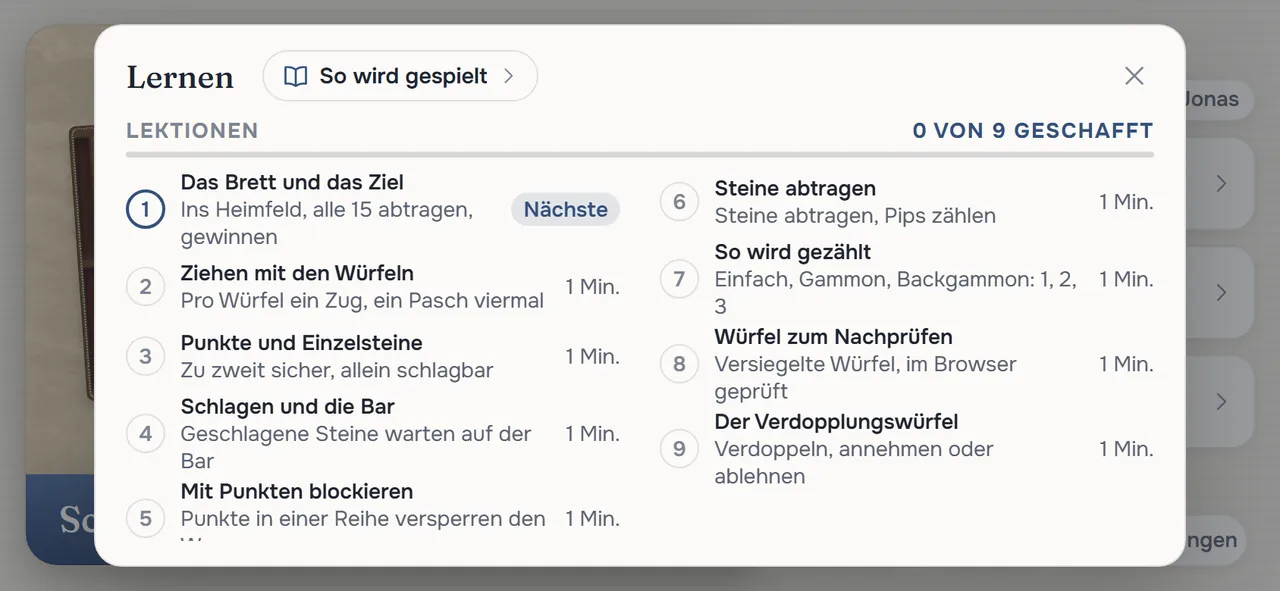Open lesson Der Verdopplungswürfel
The image size is (1280, 591).
click(907, 449)
